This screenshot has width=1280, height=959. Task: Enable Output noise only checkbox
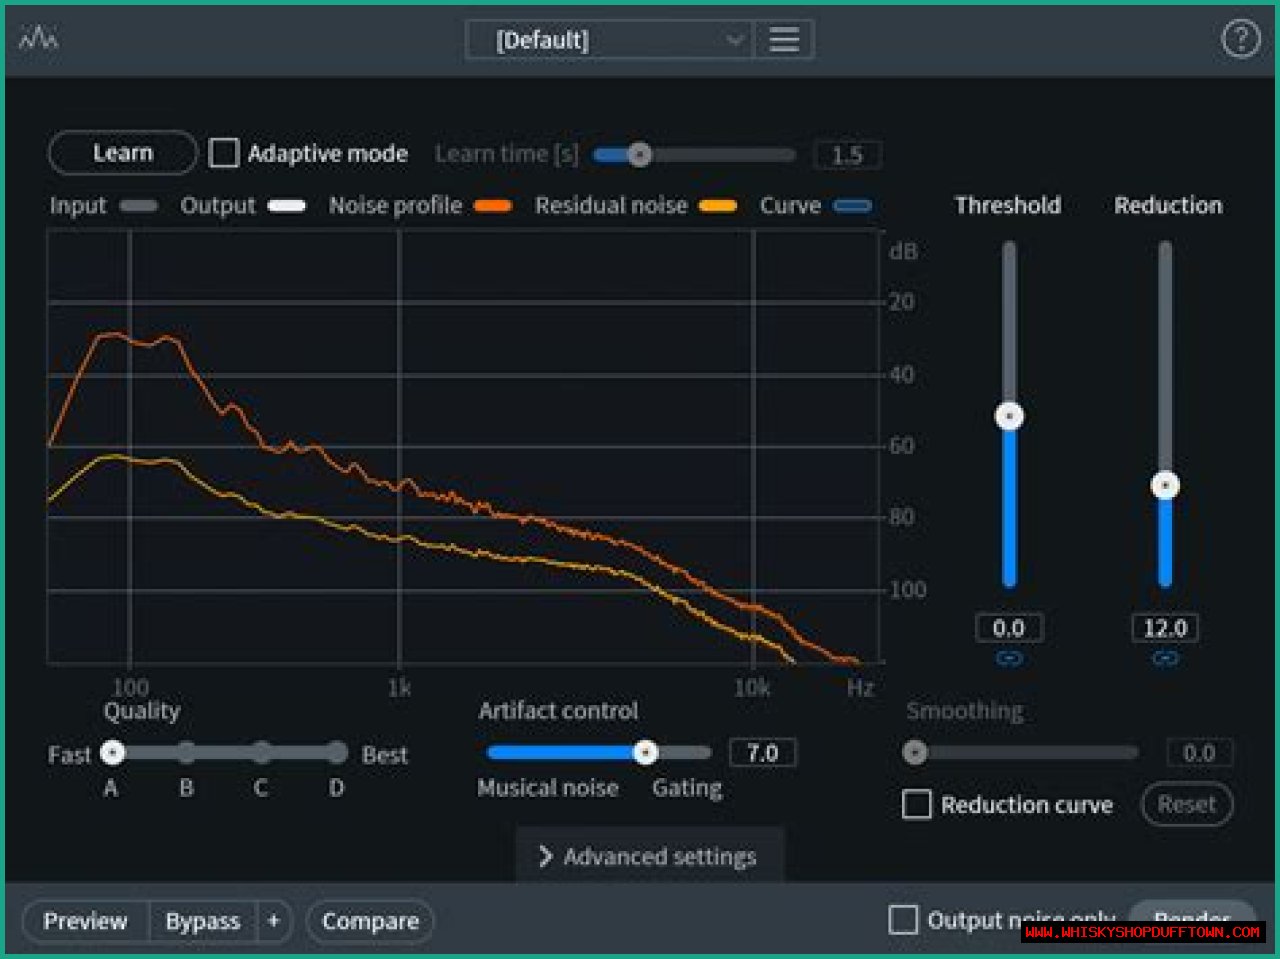[903, 920]
